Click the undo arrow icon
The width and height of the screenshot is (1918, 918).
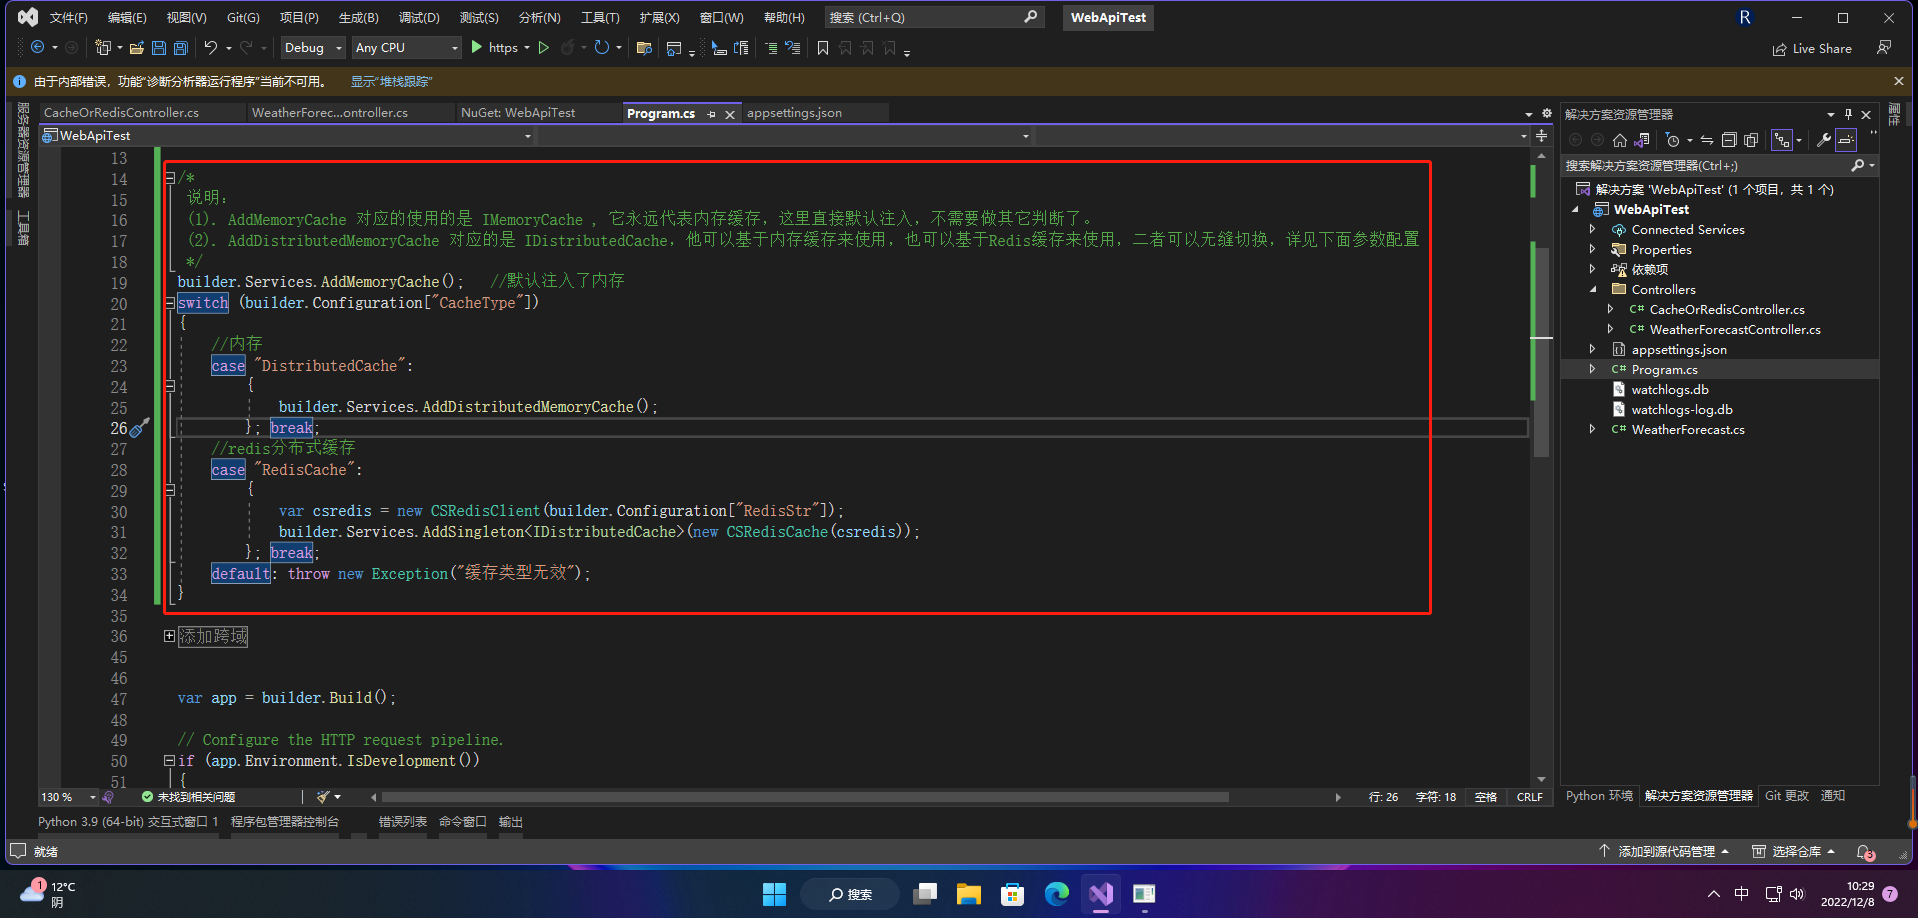coord(210,47)
